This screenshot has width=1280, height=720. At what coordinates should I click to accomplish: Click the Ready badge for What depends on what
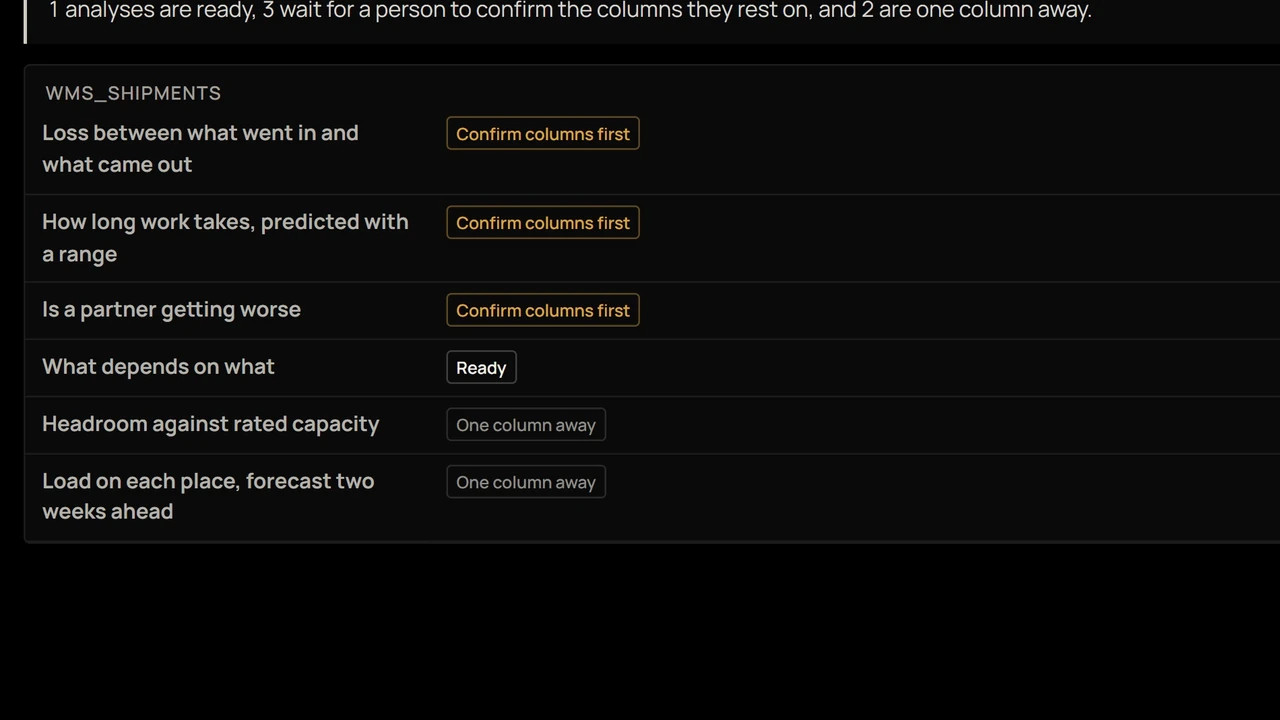tap(481, 367)
